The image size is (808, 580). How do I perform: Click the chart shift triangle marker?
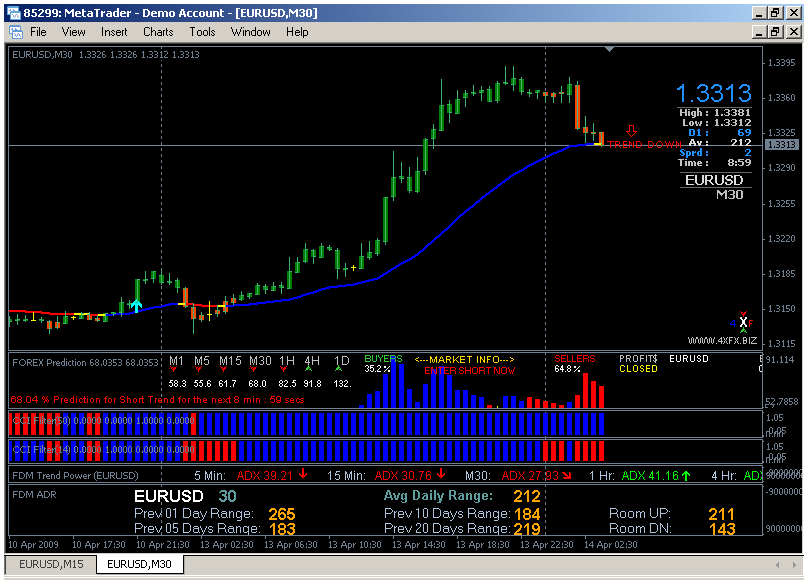point(609,49)
